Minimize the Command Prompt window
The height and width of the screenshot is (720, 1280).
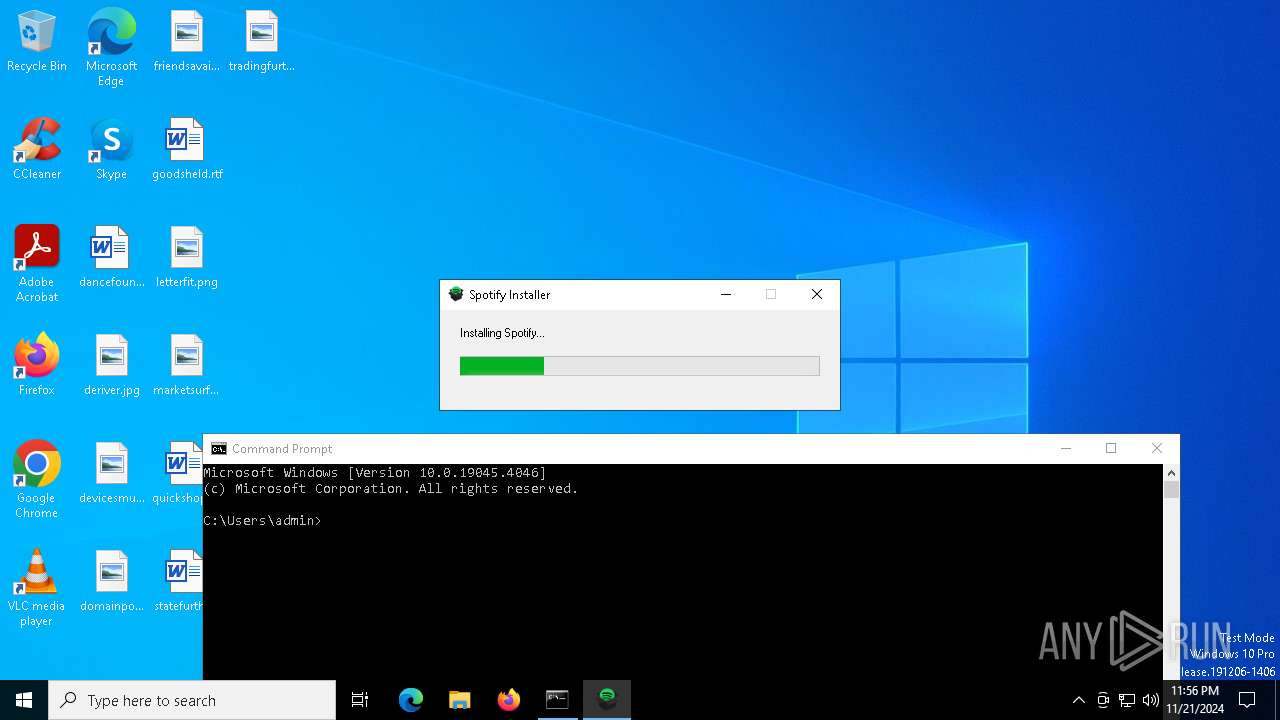pos(1065,449)
